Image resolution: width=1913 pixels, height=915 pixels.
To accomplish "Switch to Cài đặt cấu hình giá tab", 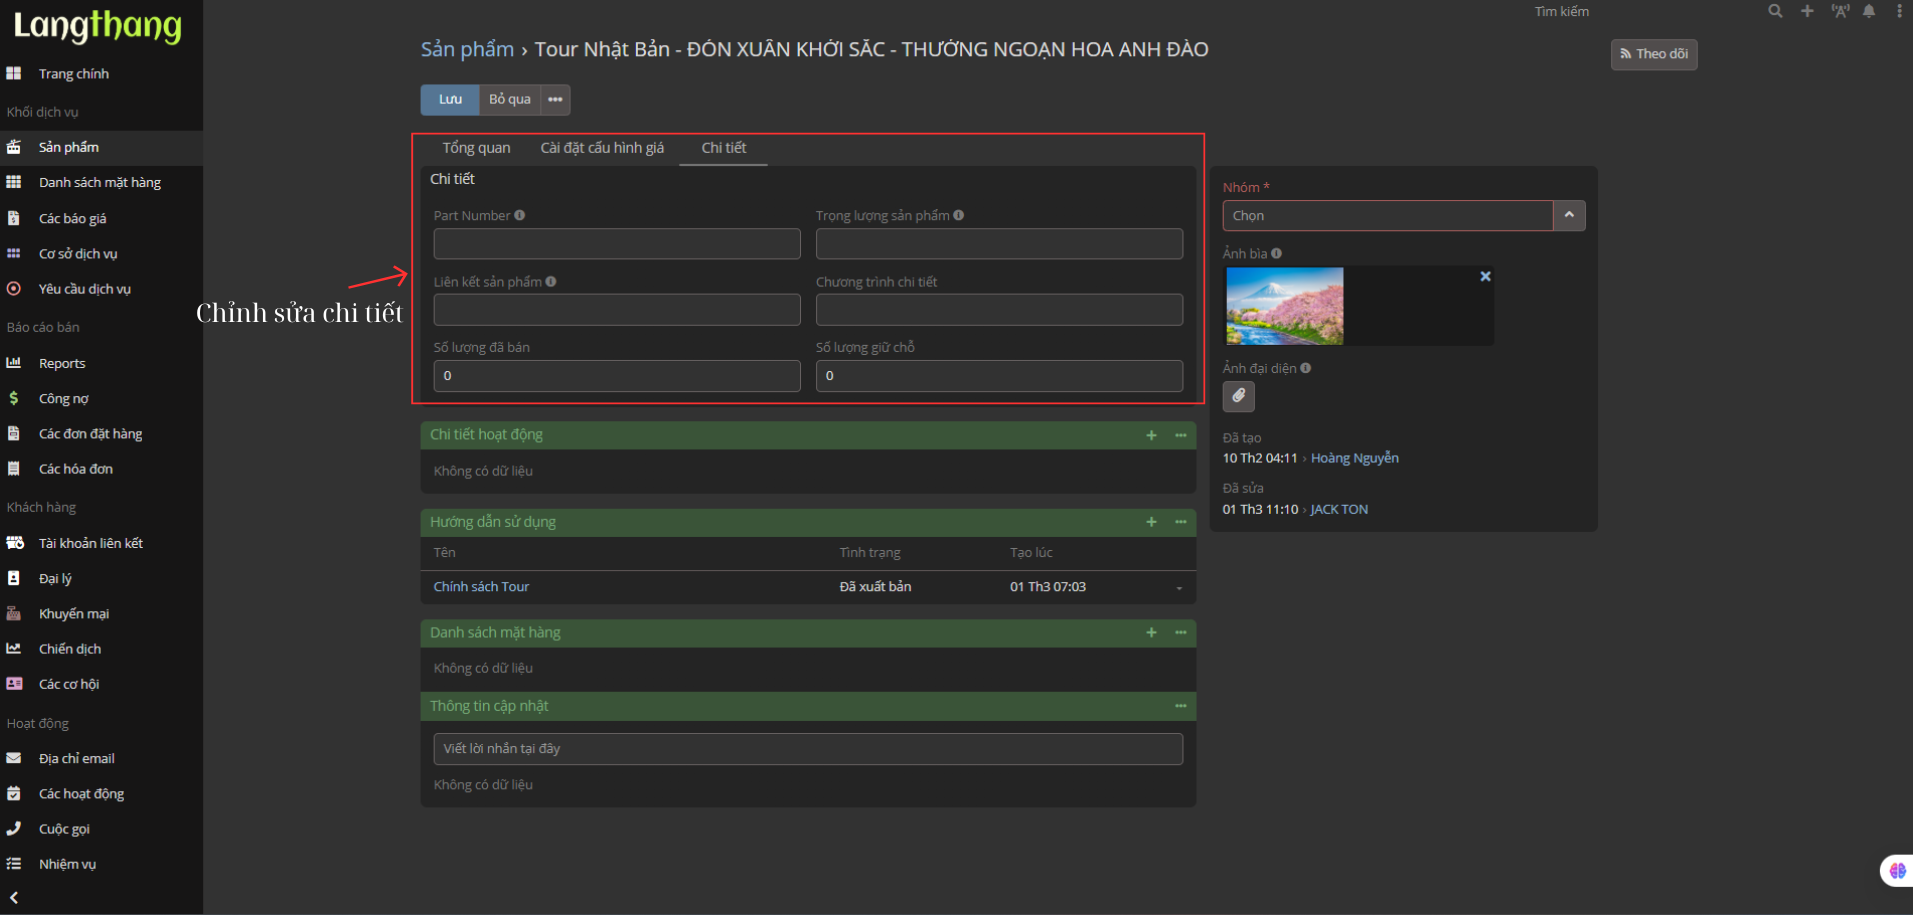I will pos(602,148).
